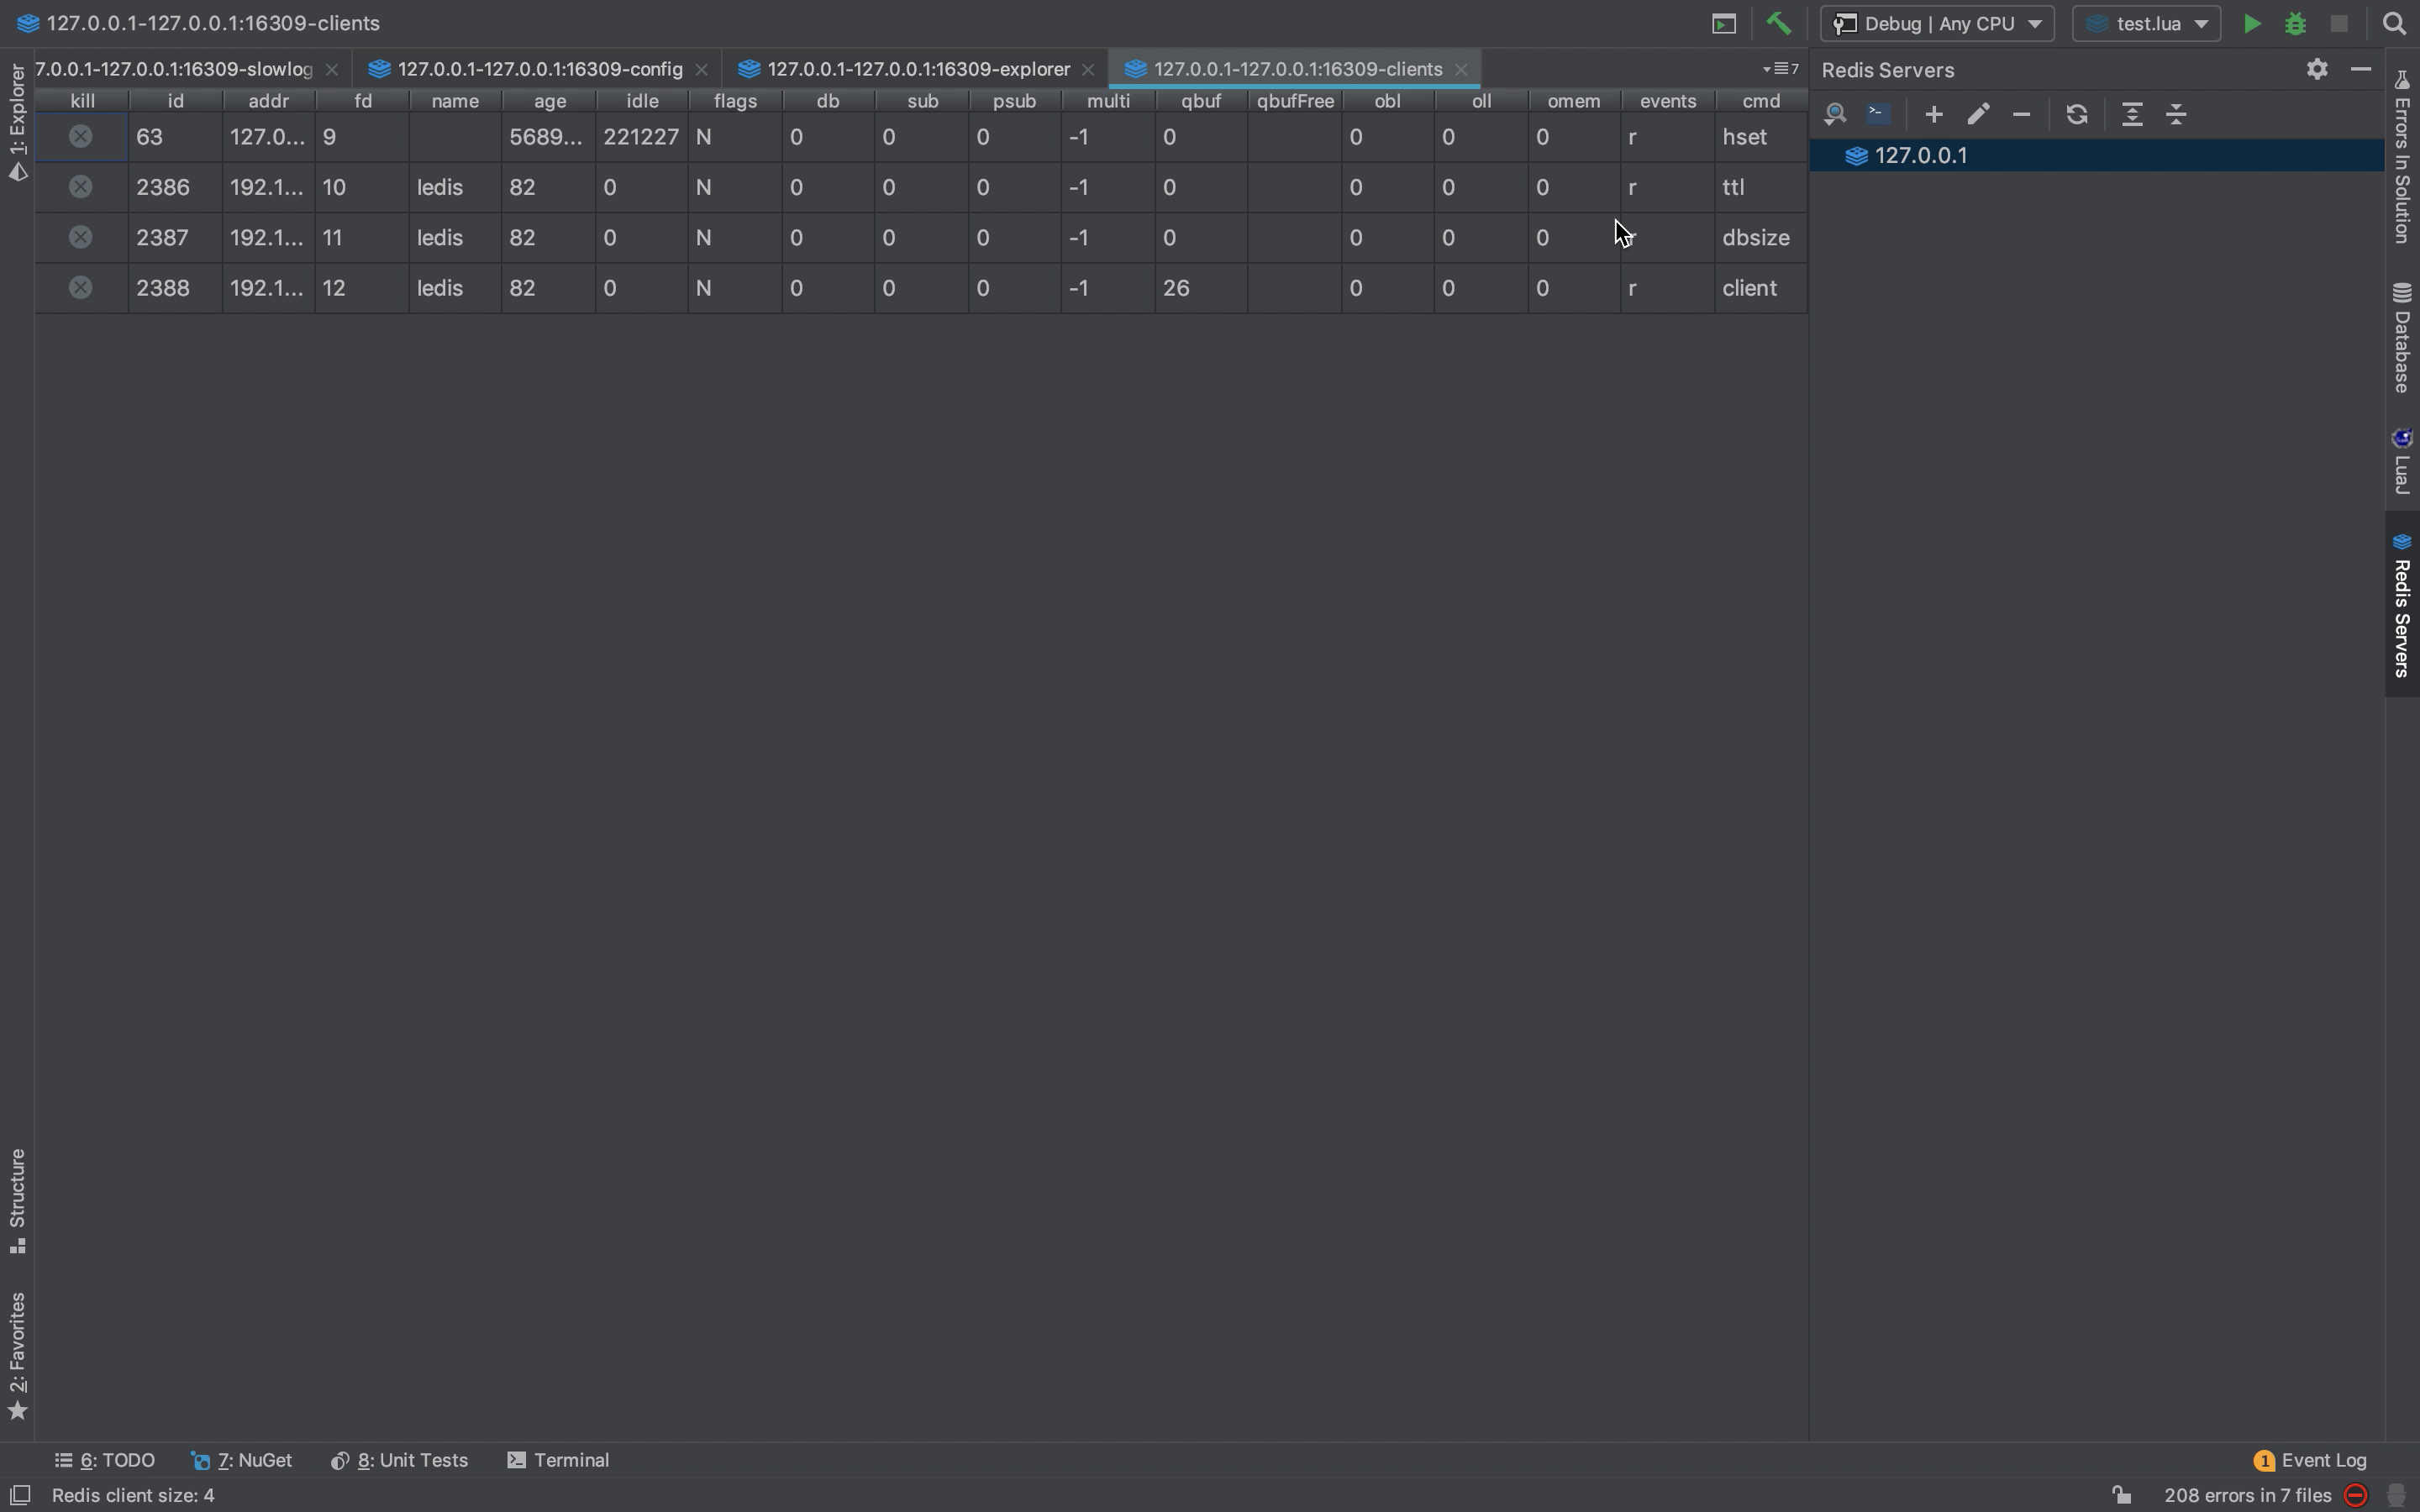
Task: Switch to the 16309-slowlog tab
Action: tap(173, 69)
